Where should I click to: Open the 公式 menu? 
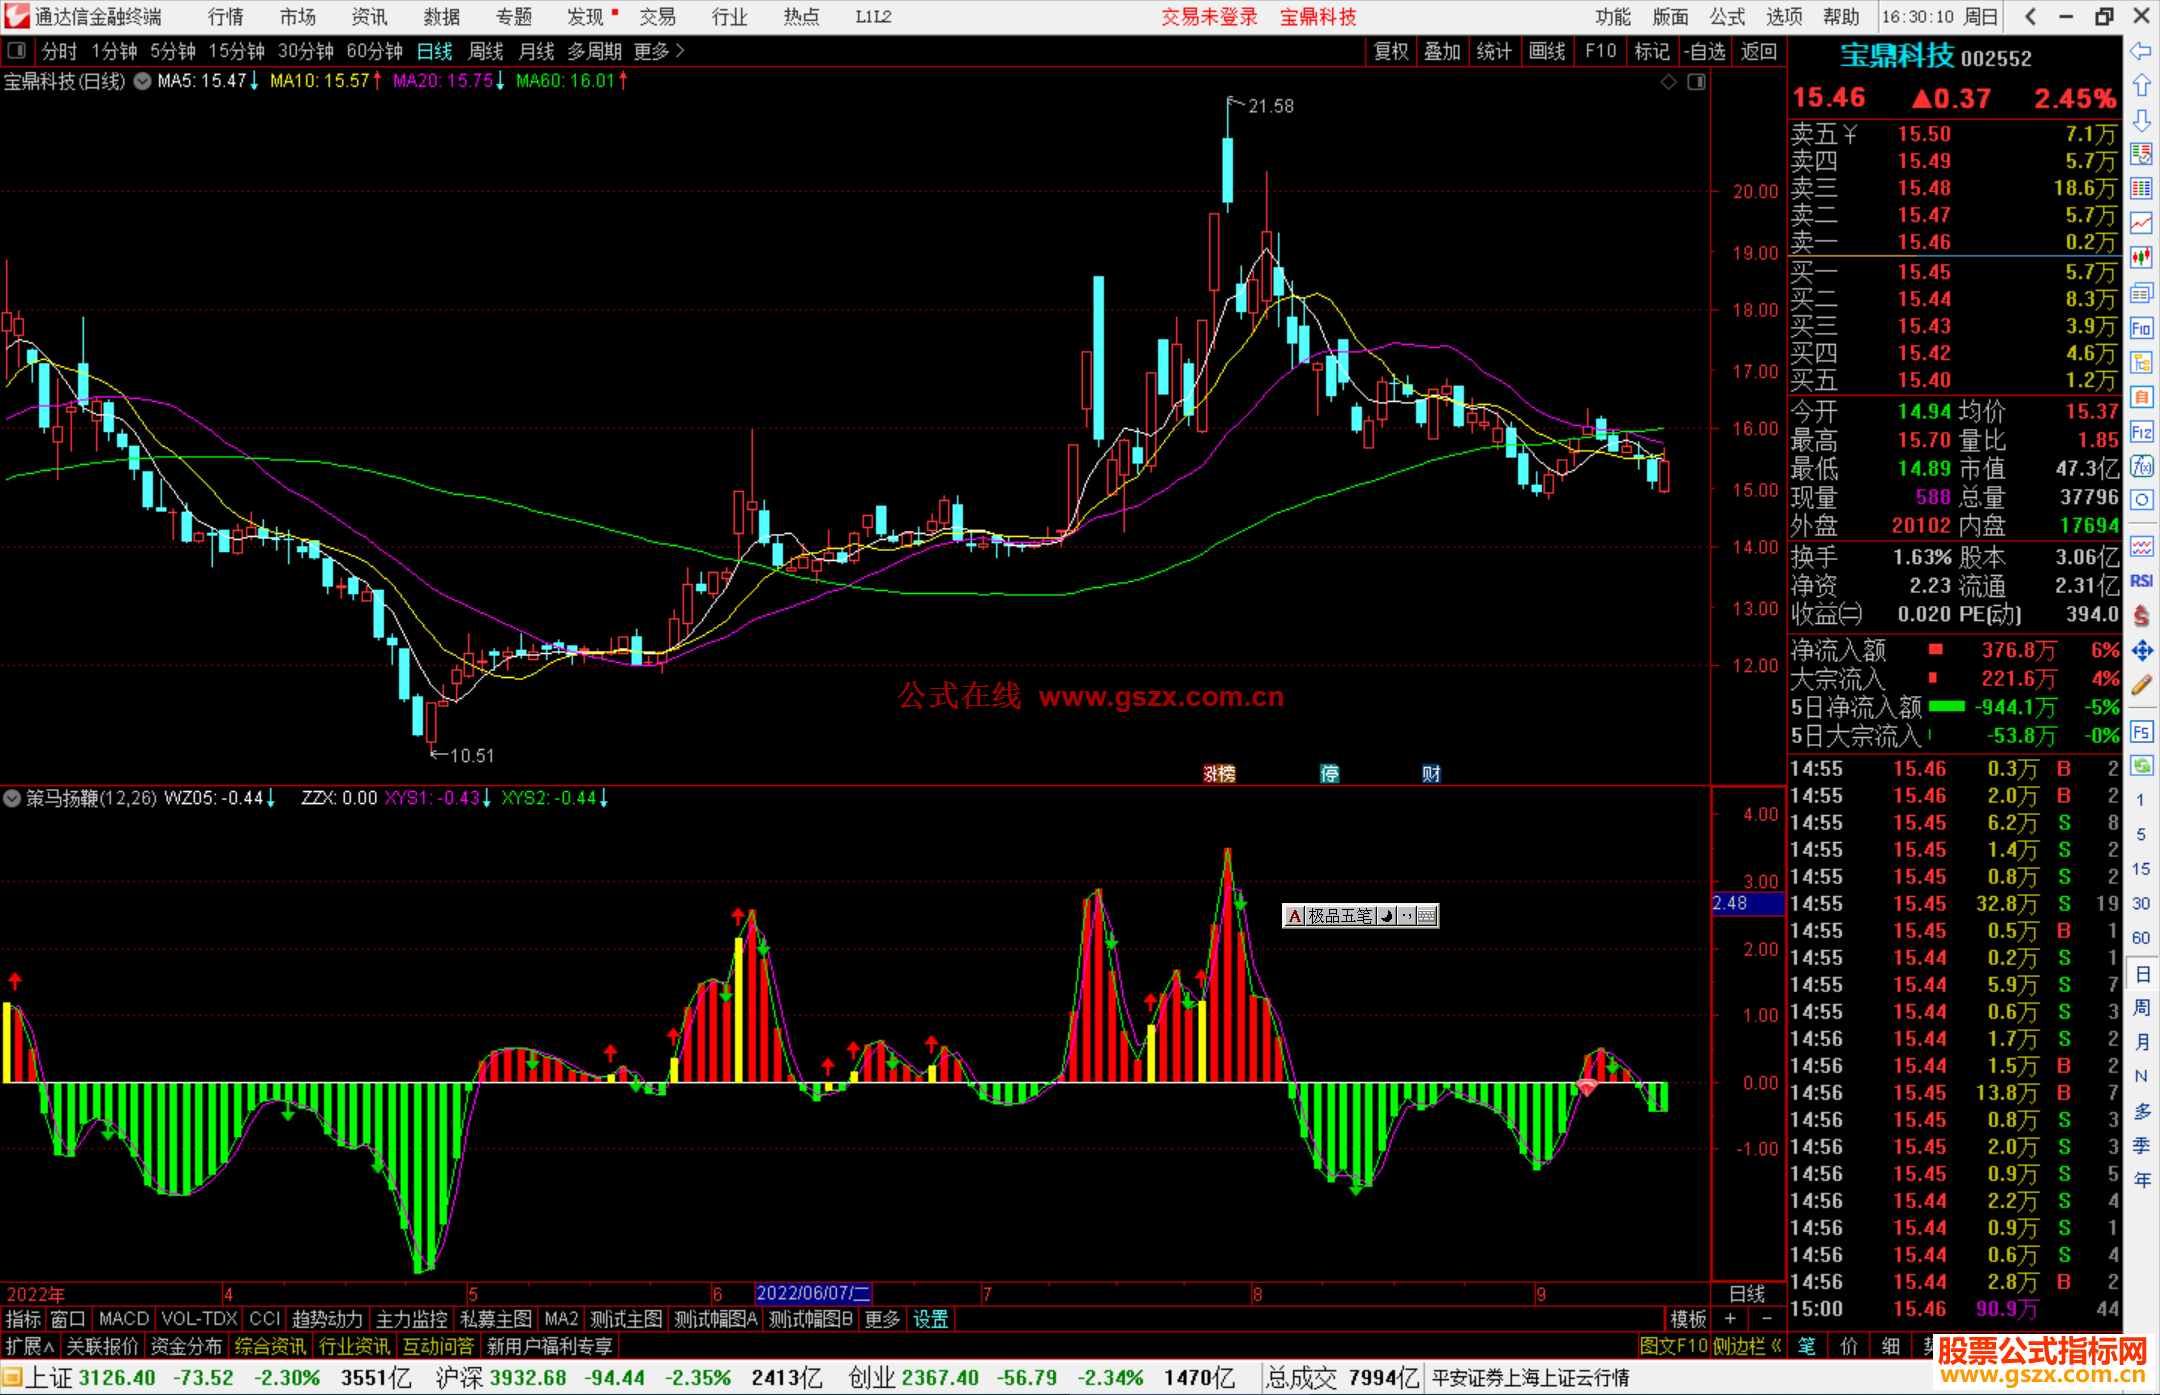click(x=1727, y=16)
